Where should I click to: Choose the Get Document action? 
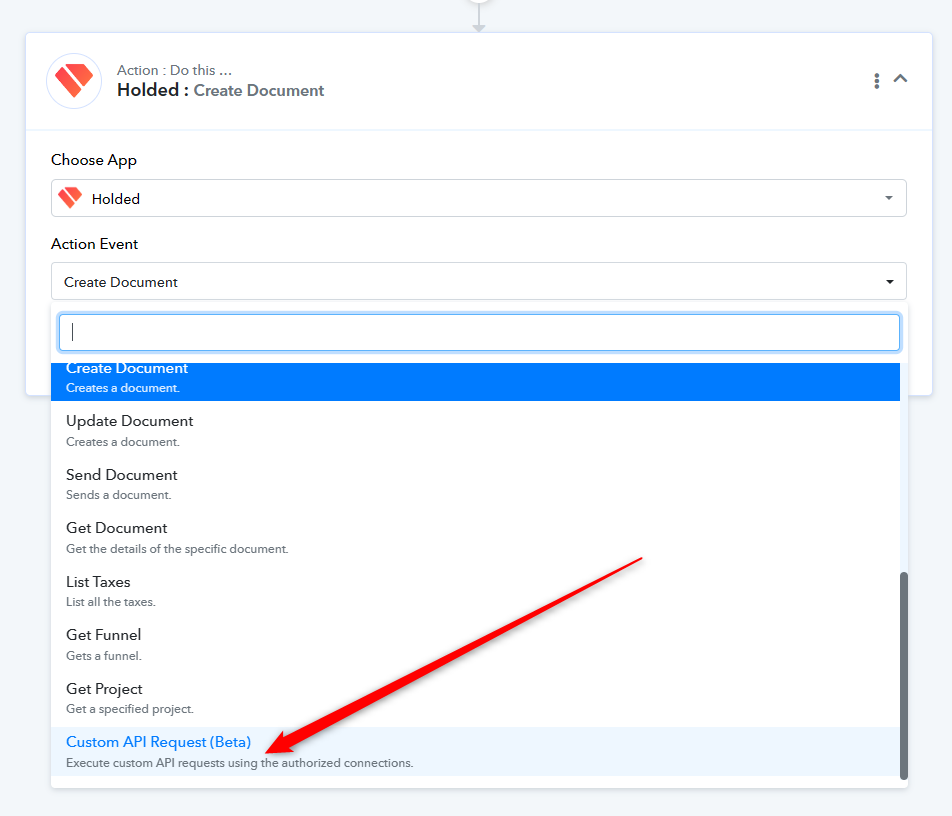pos(475,537)
